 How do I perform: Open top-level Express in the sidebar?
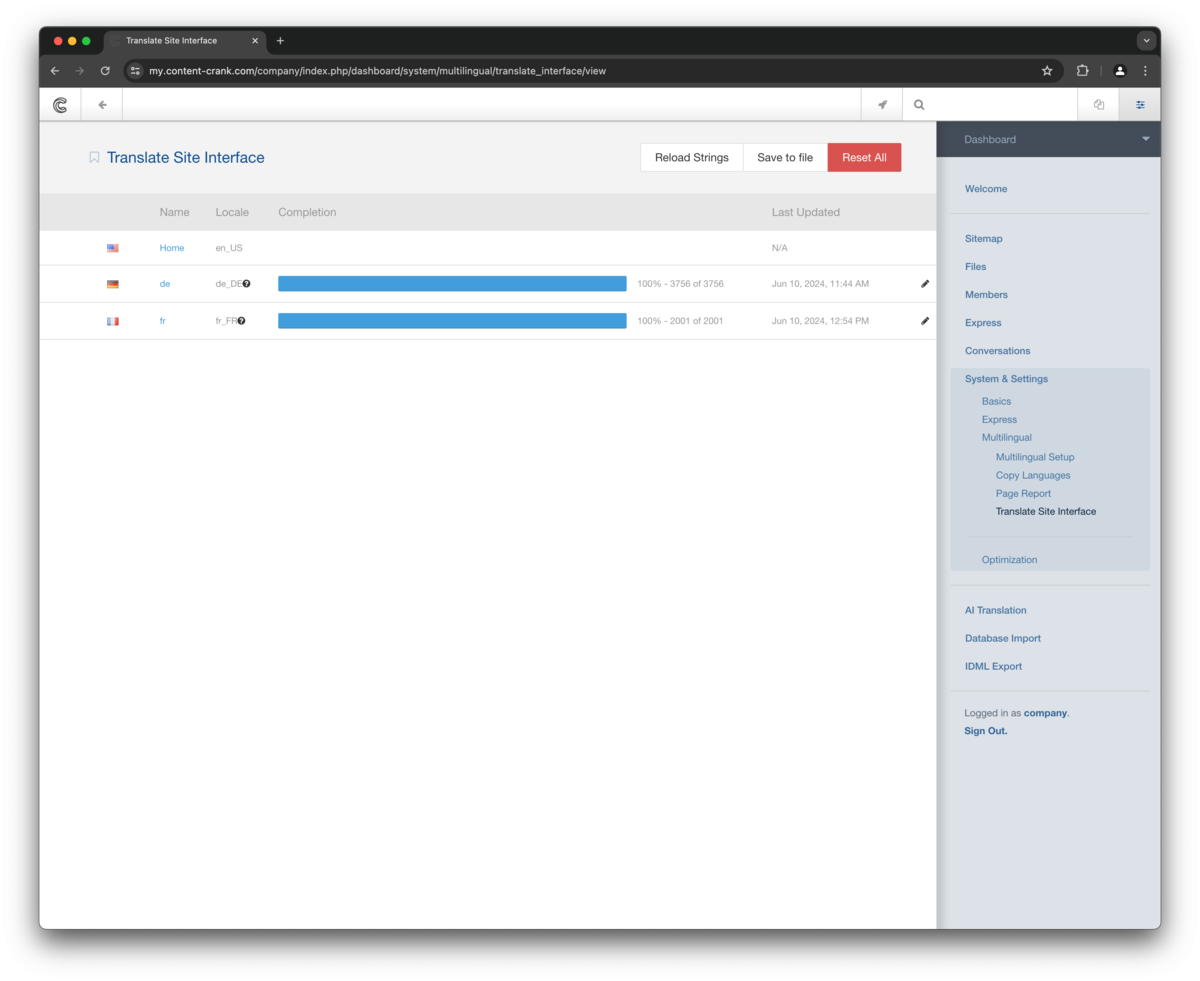pyautogui.click(x=983, y=323)
